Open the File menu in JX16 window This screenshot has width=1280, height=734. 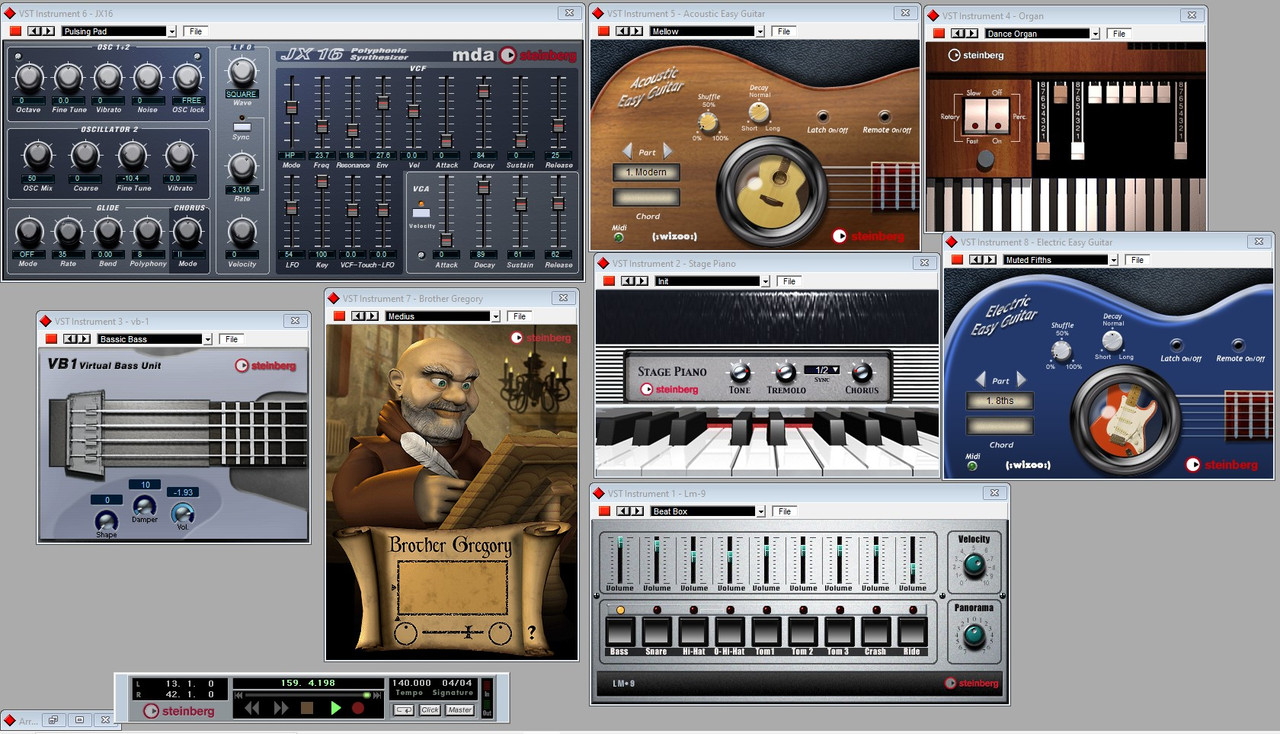click(196, 31)
